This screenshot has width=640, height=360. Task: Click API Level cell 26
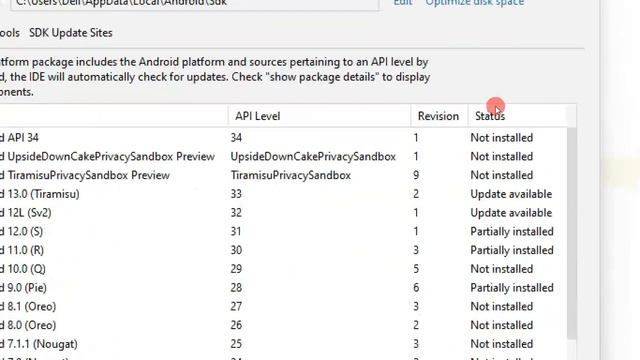(x=236, y=326)
